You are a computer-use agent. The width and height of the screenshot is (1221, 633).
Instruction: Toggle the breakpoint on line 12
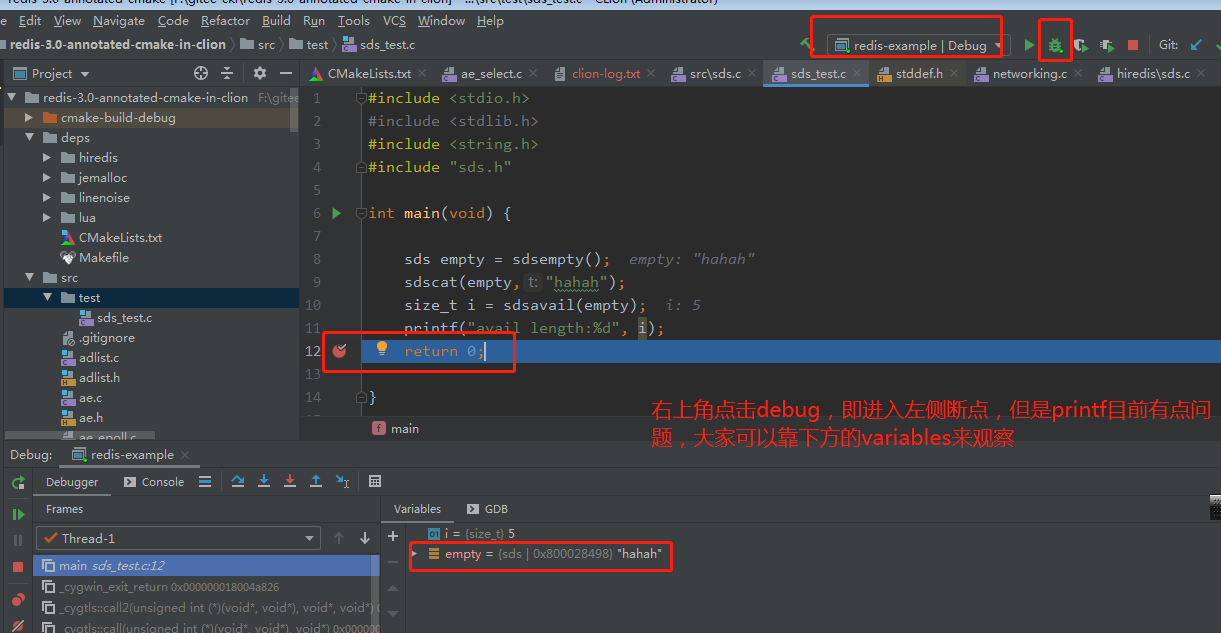click(339, 351)
